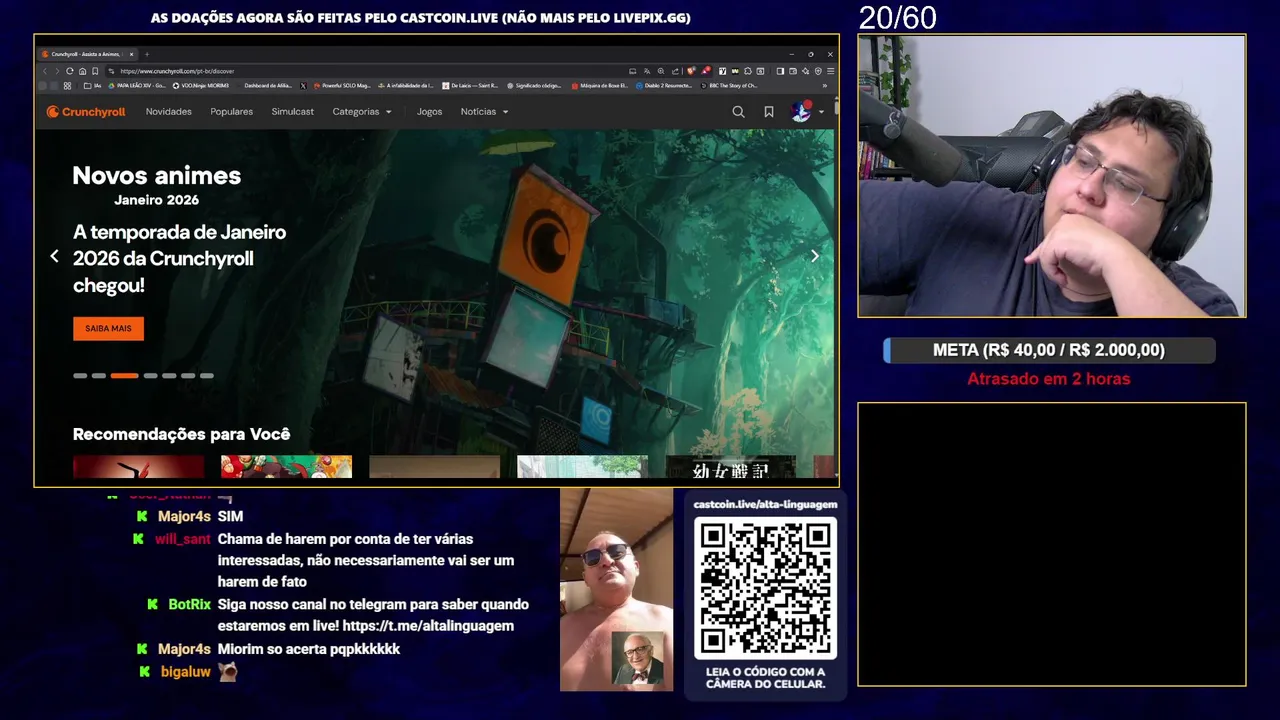The width and height of the screenshot is (1280, 720).
Task: Click the META donation goal progress bar
Action: point(1049,350)
